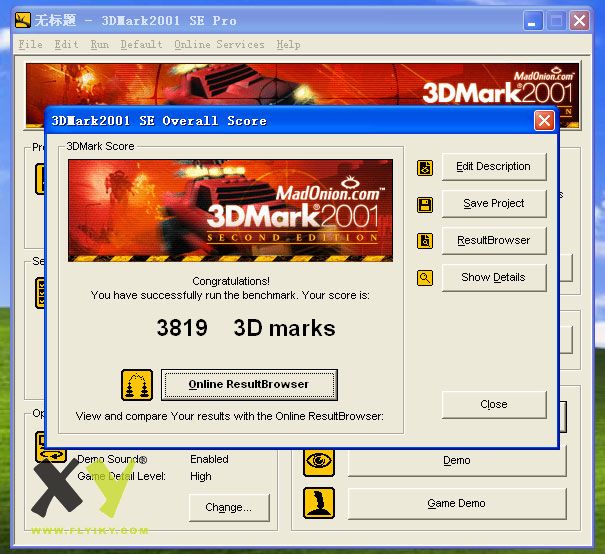This screenshot has width=605, height=554.
Task: Click the Change... options button
Action: (x=229, y=507)
